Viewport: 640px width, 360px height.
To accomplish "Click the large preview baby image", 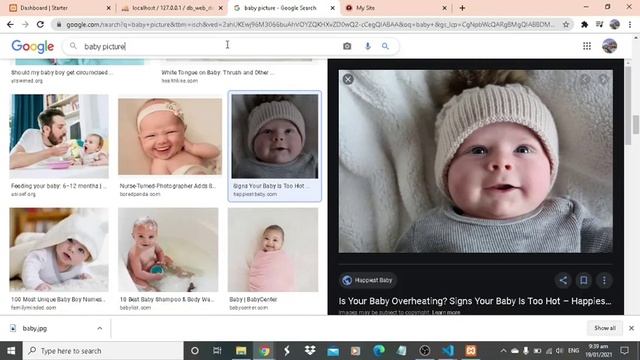I will 476,161.
